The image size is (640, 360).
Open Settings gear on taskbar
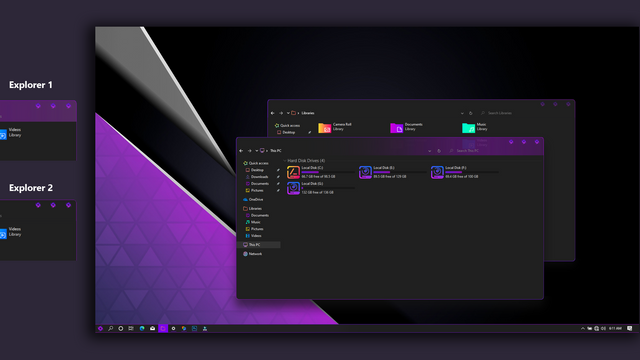173,329
